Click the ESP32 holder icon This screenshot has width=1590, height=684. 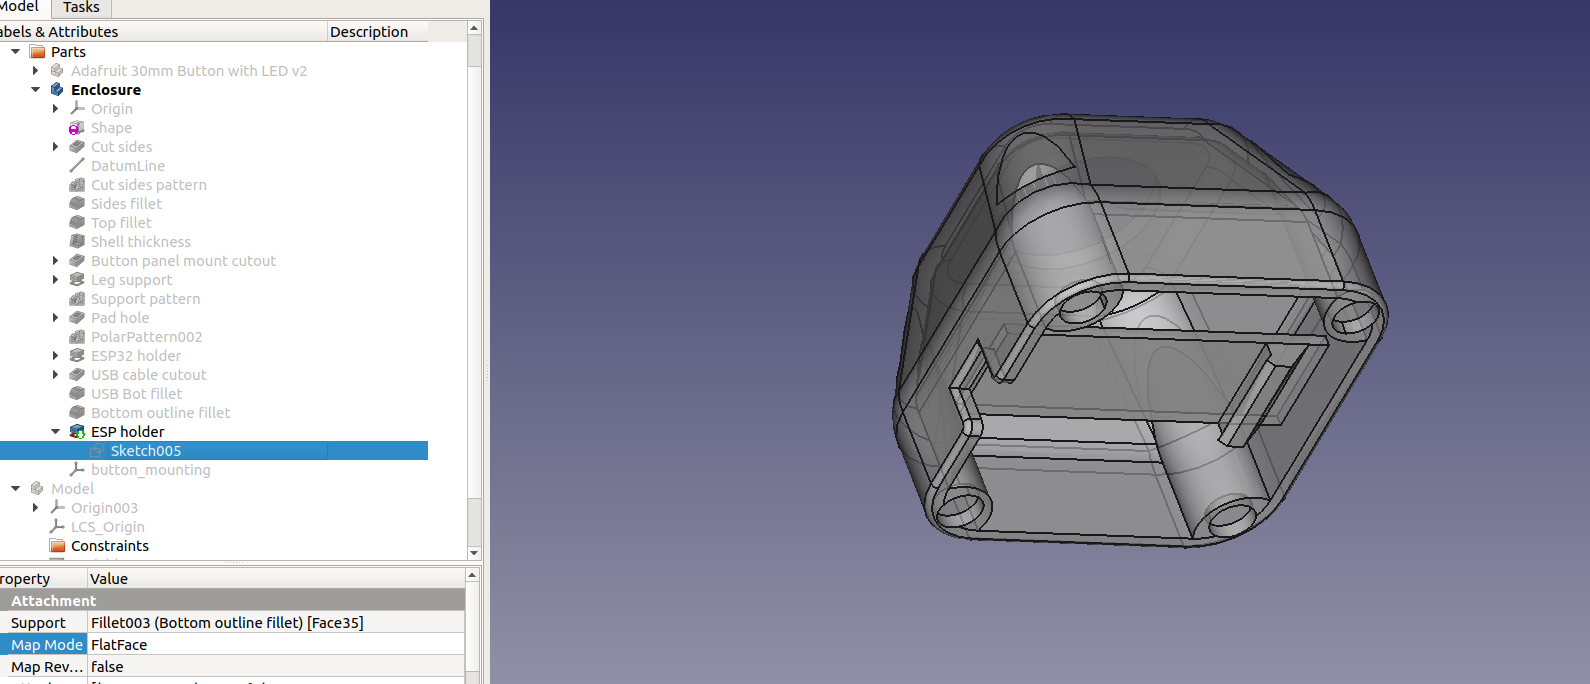(x=77, y=356)
